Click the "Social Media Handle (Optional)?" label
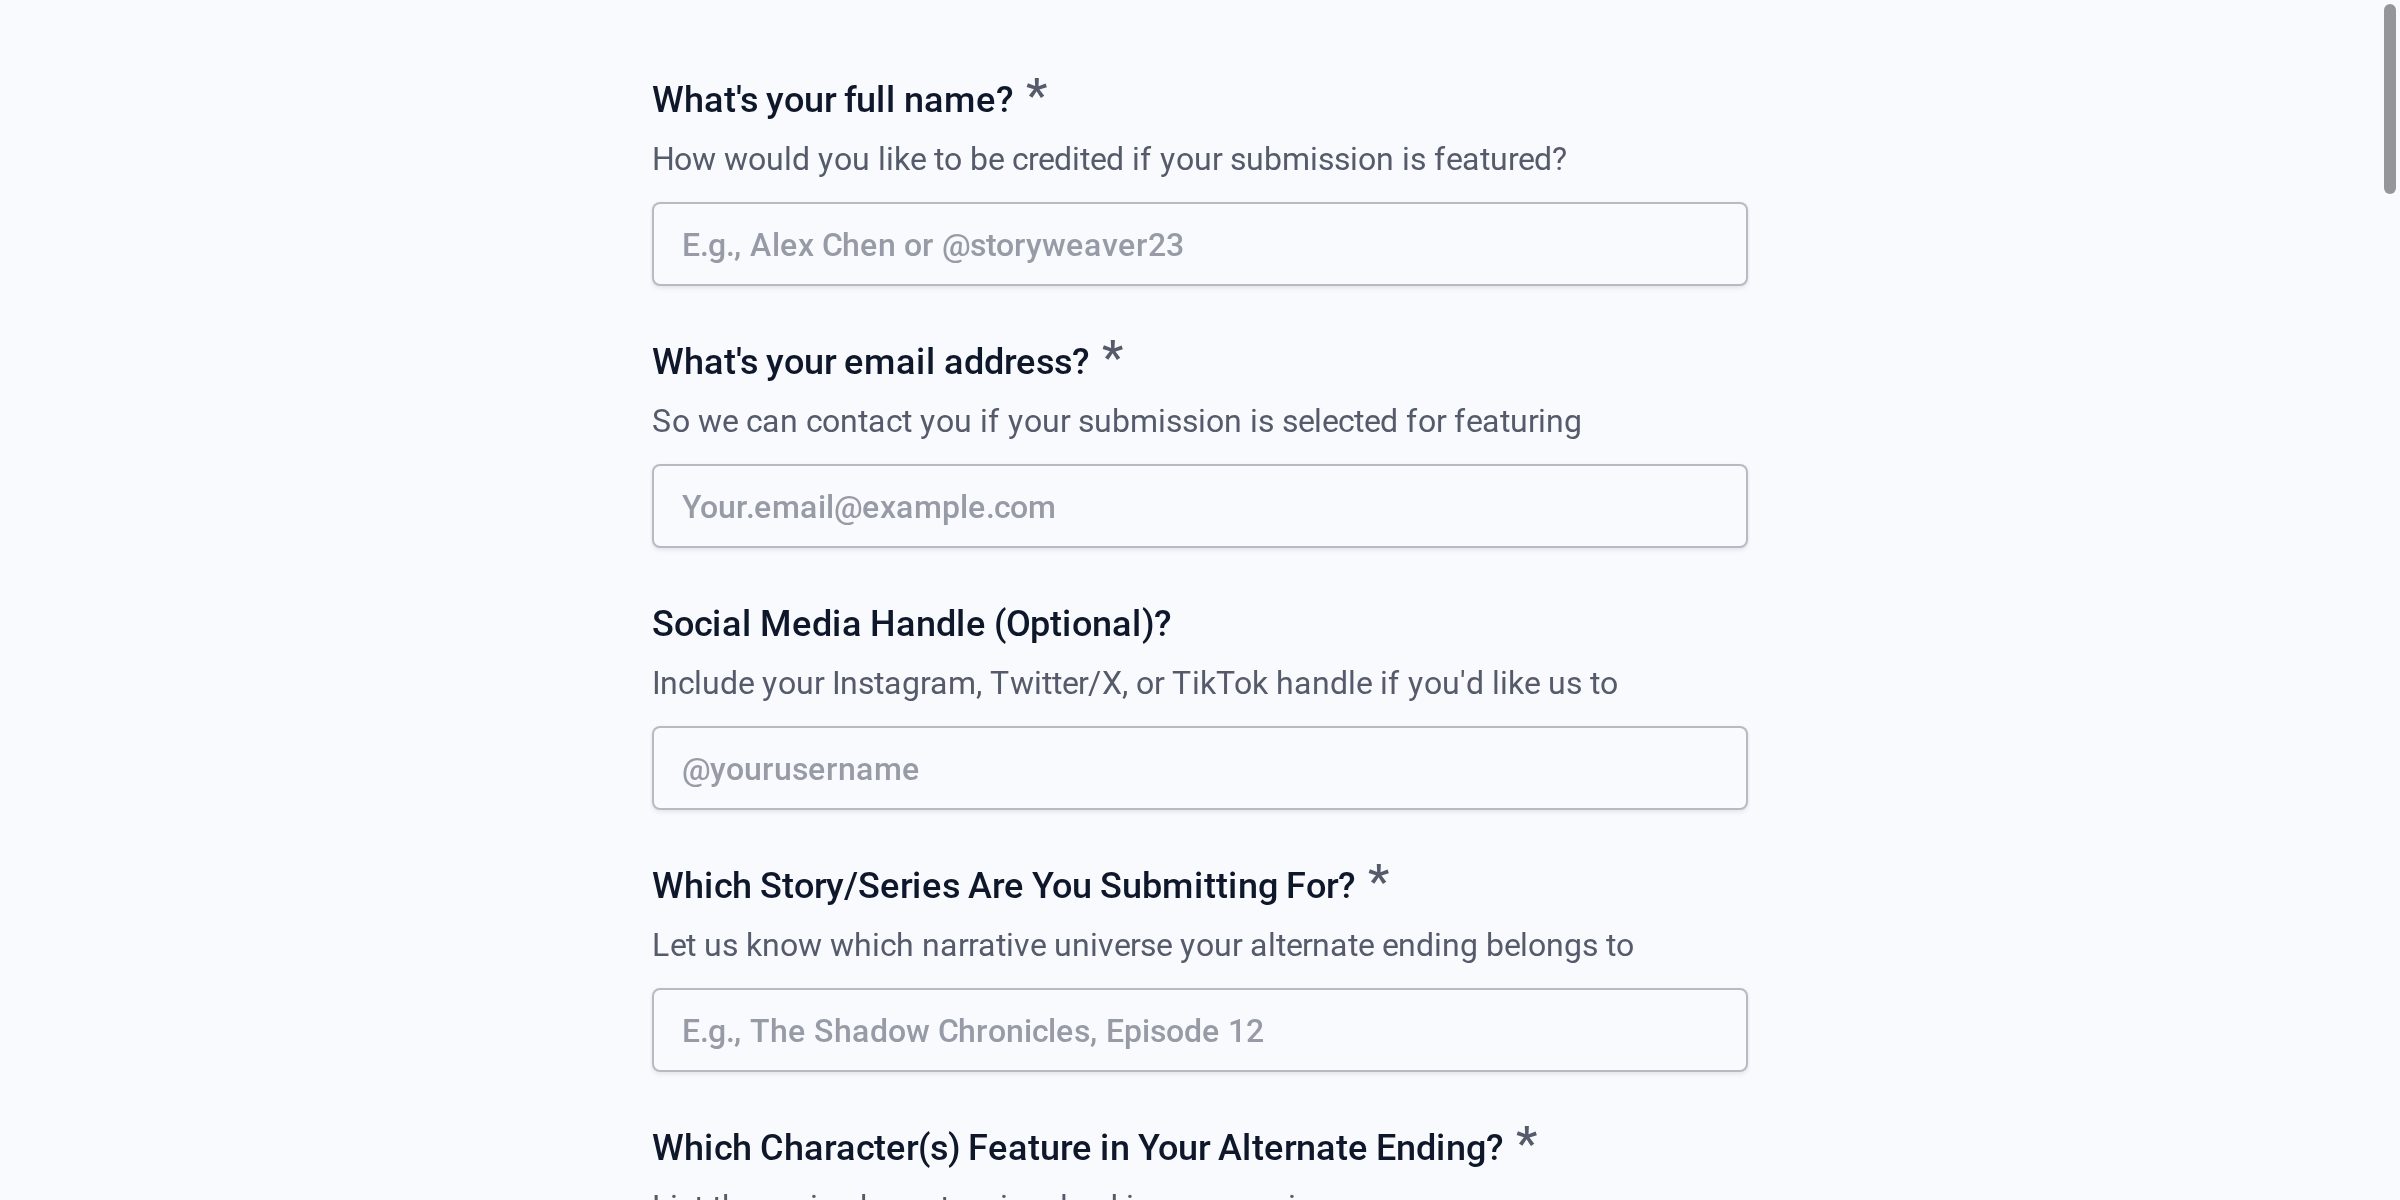This screenshot has height=1200, width=2400. coord(911,624)
